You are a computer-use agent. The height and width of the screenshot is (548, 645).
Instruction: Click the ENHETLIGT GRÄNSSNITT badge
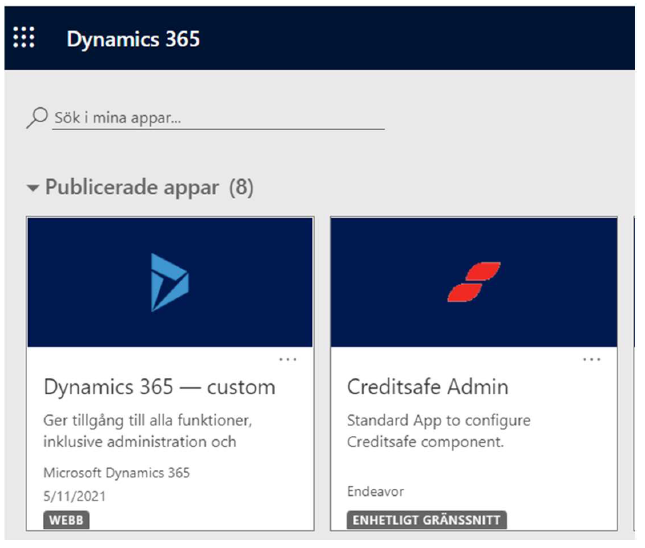coord(426,520)
